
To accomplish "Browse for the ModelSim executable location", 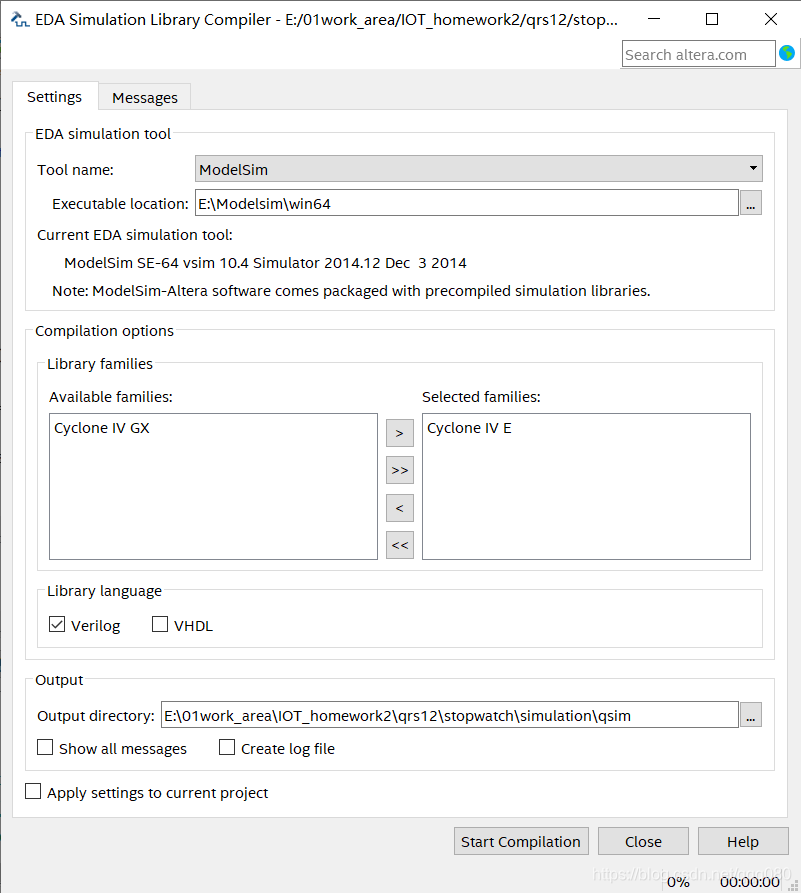I will point(750,203).
